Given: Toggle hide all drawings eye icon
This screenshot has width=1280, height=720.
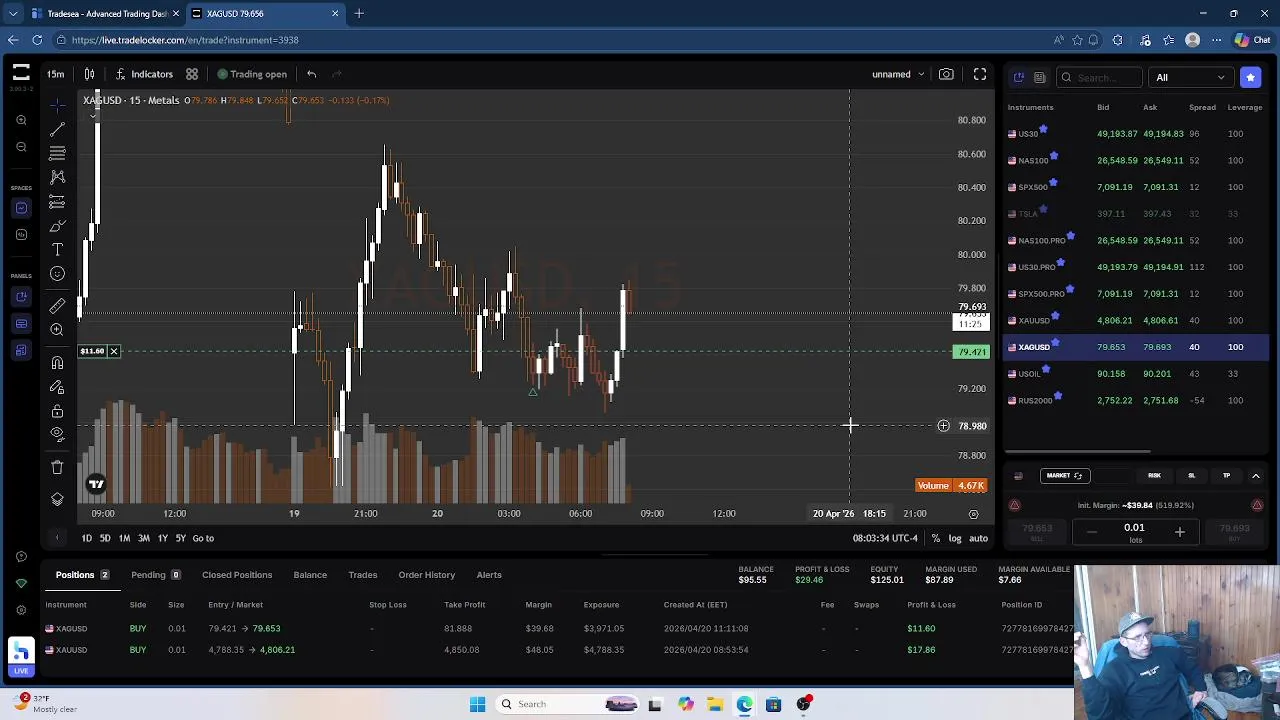Looking at the screenshot, I should [57, 434].
